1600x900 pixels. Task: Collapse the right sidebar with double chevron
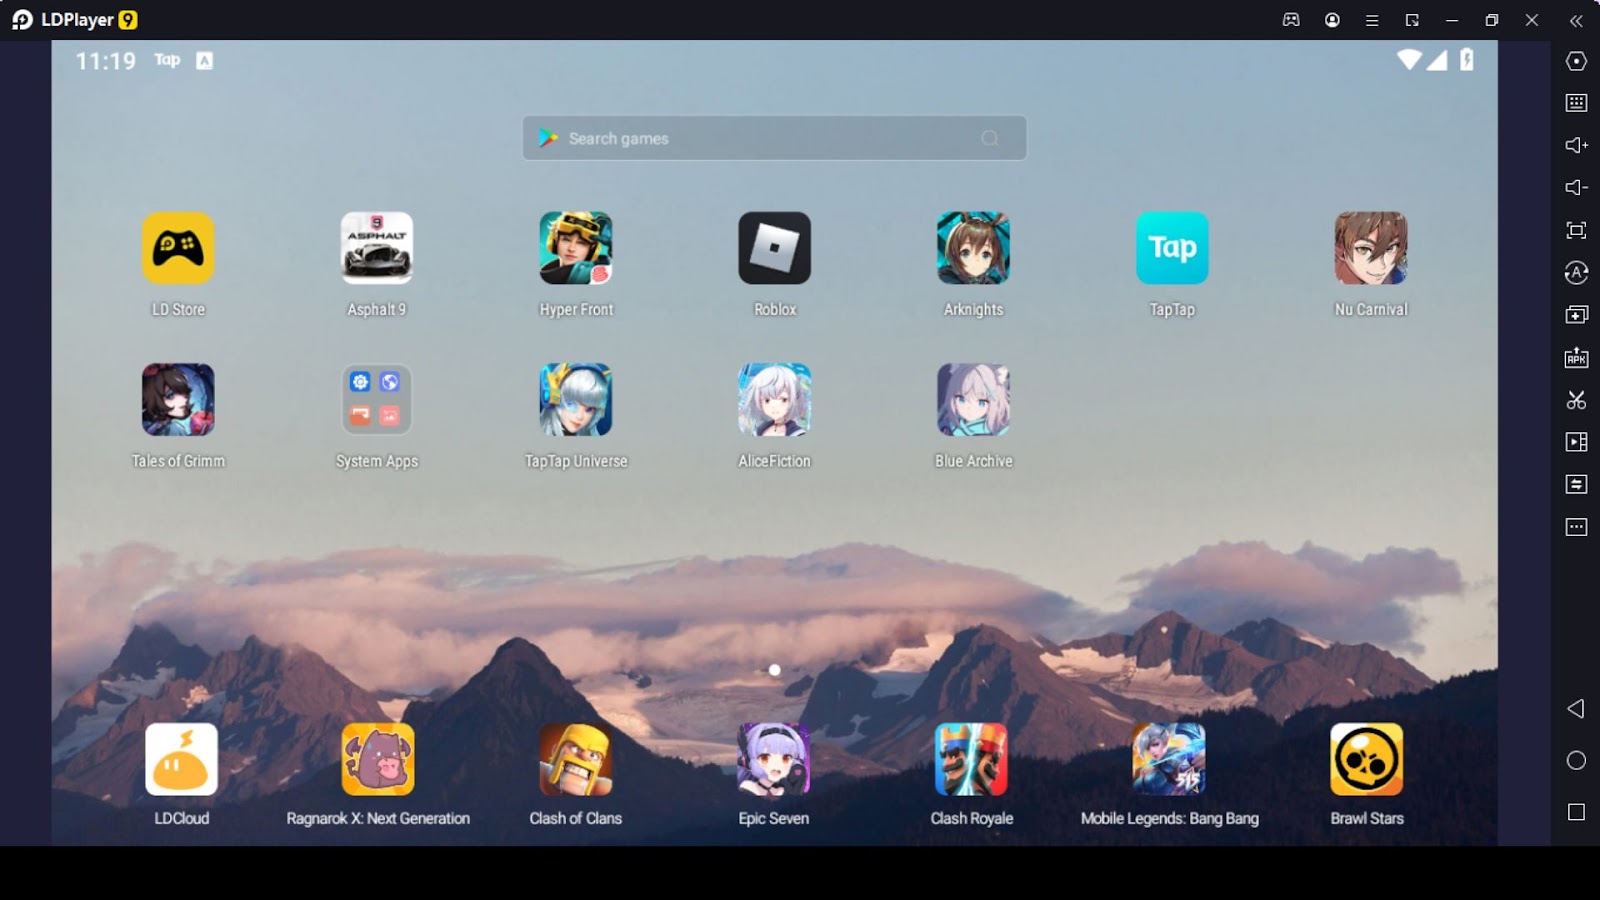tap(1576, 20)
